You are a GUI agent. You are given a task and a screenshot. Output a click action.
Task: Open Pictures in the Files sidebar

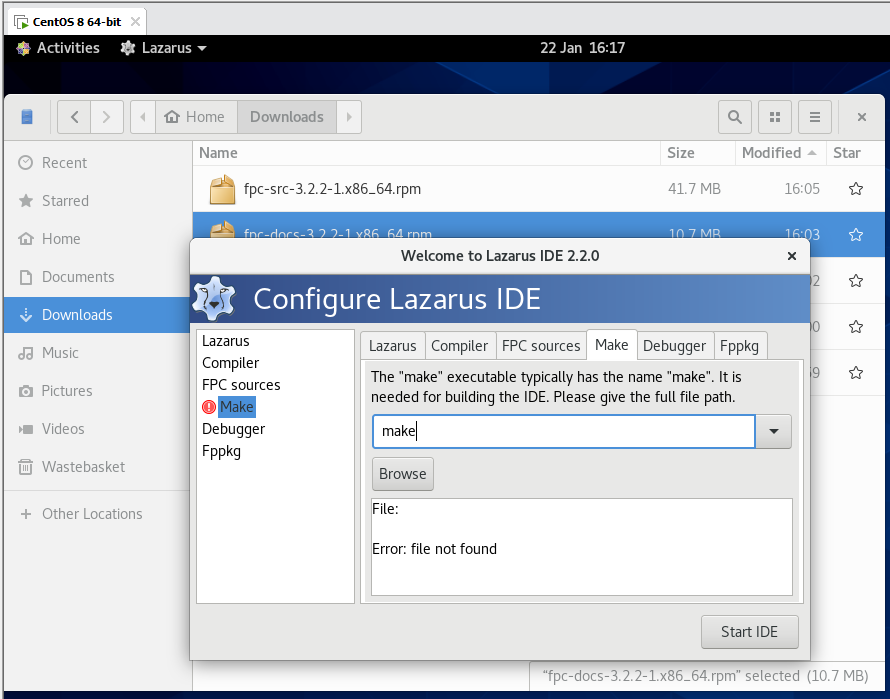96,391
